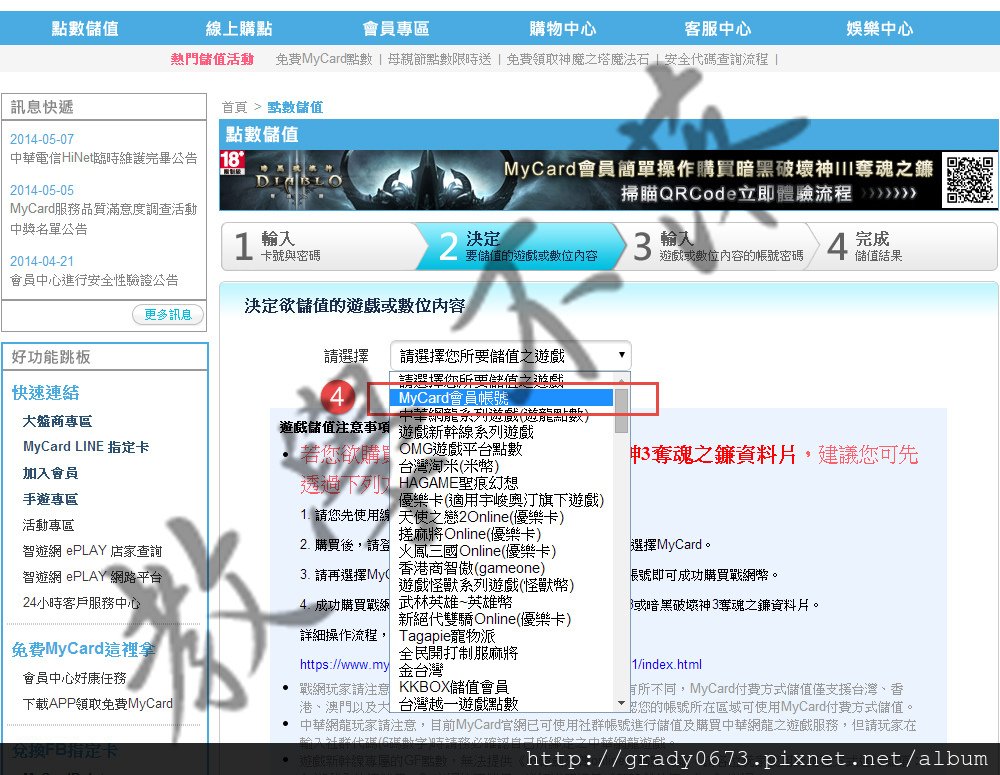Choose 台灣淘米(米幣) option
Screen dimensions: 1000x775
click(502, 466)
